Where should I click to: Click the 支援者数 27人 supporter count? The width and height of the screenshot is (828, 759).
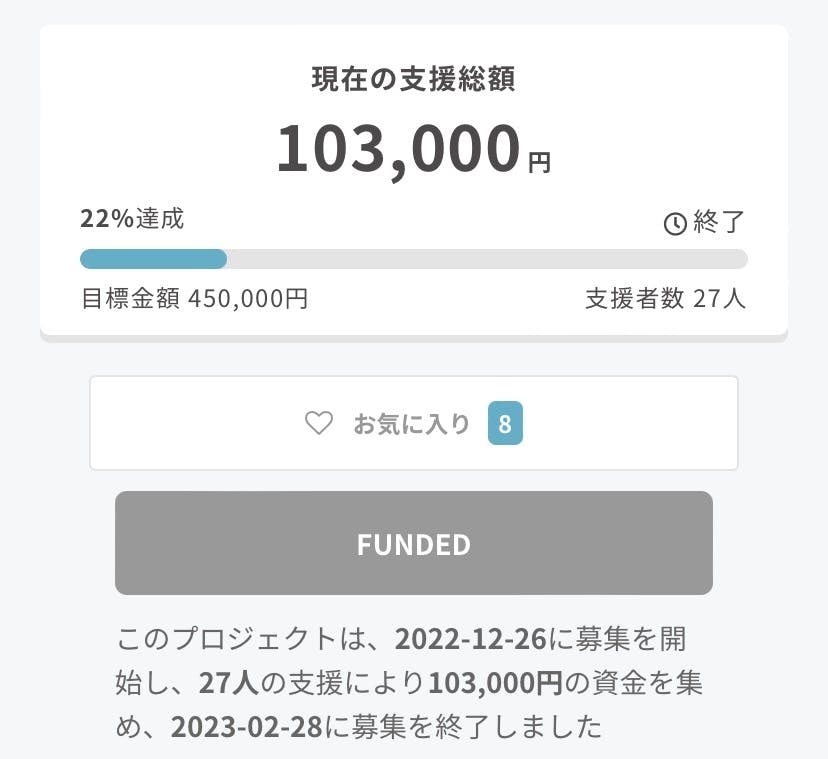pyautogui.click(x=665, y=298)
